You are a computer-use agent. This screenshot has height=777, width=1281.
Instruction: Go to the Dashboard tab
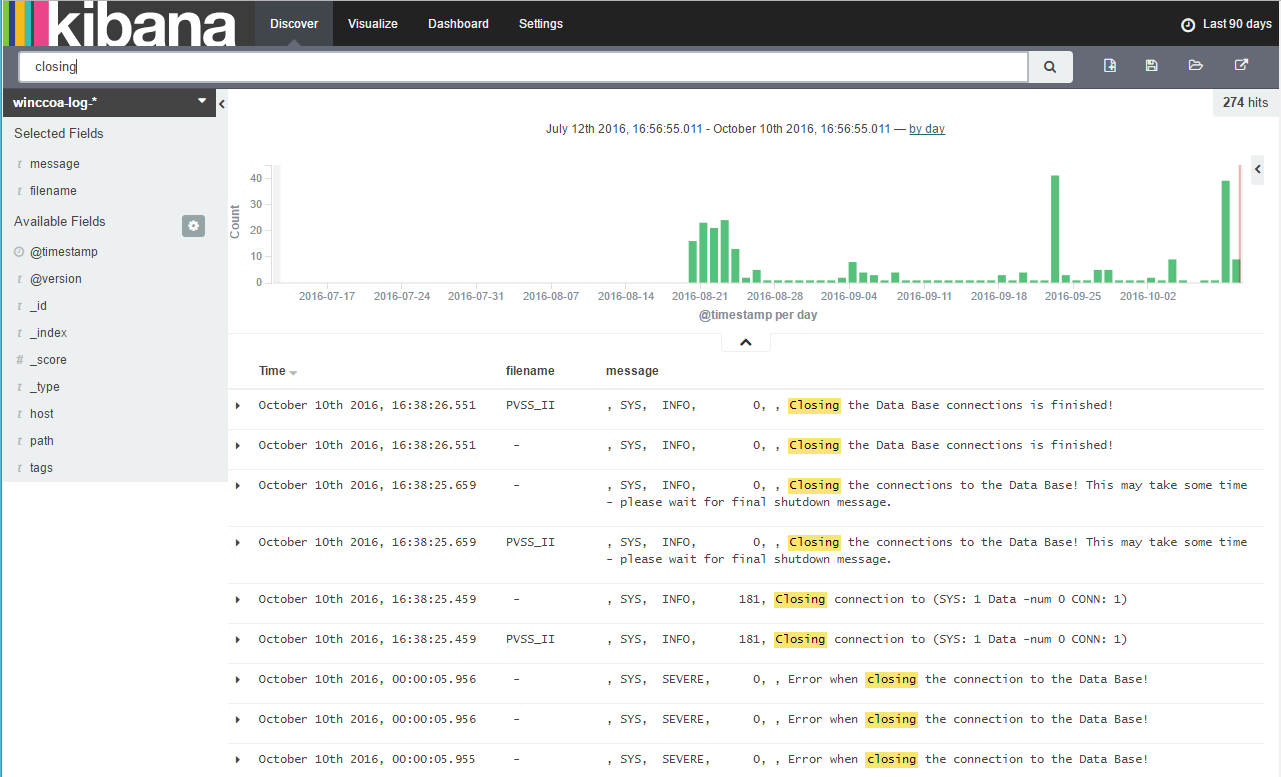tap(458, 23)
